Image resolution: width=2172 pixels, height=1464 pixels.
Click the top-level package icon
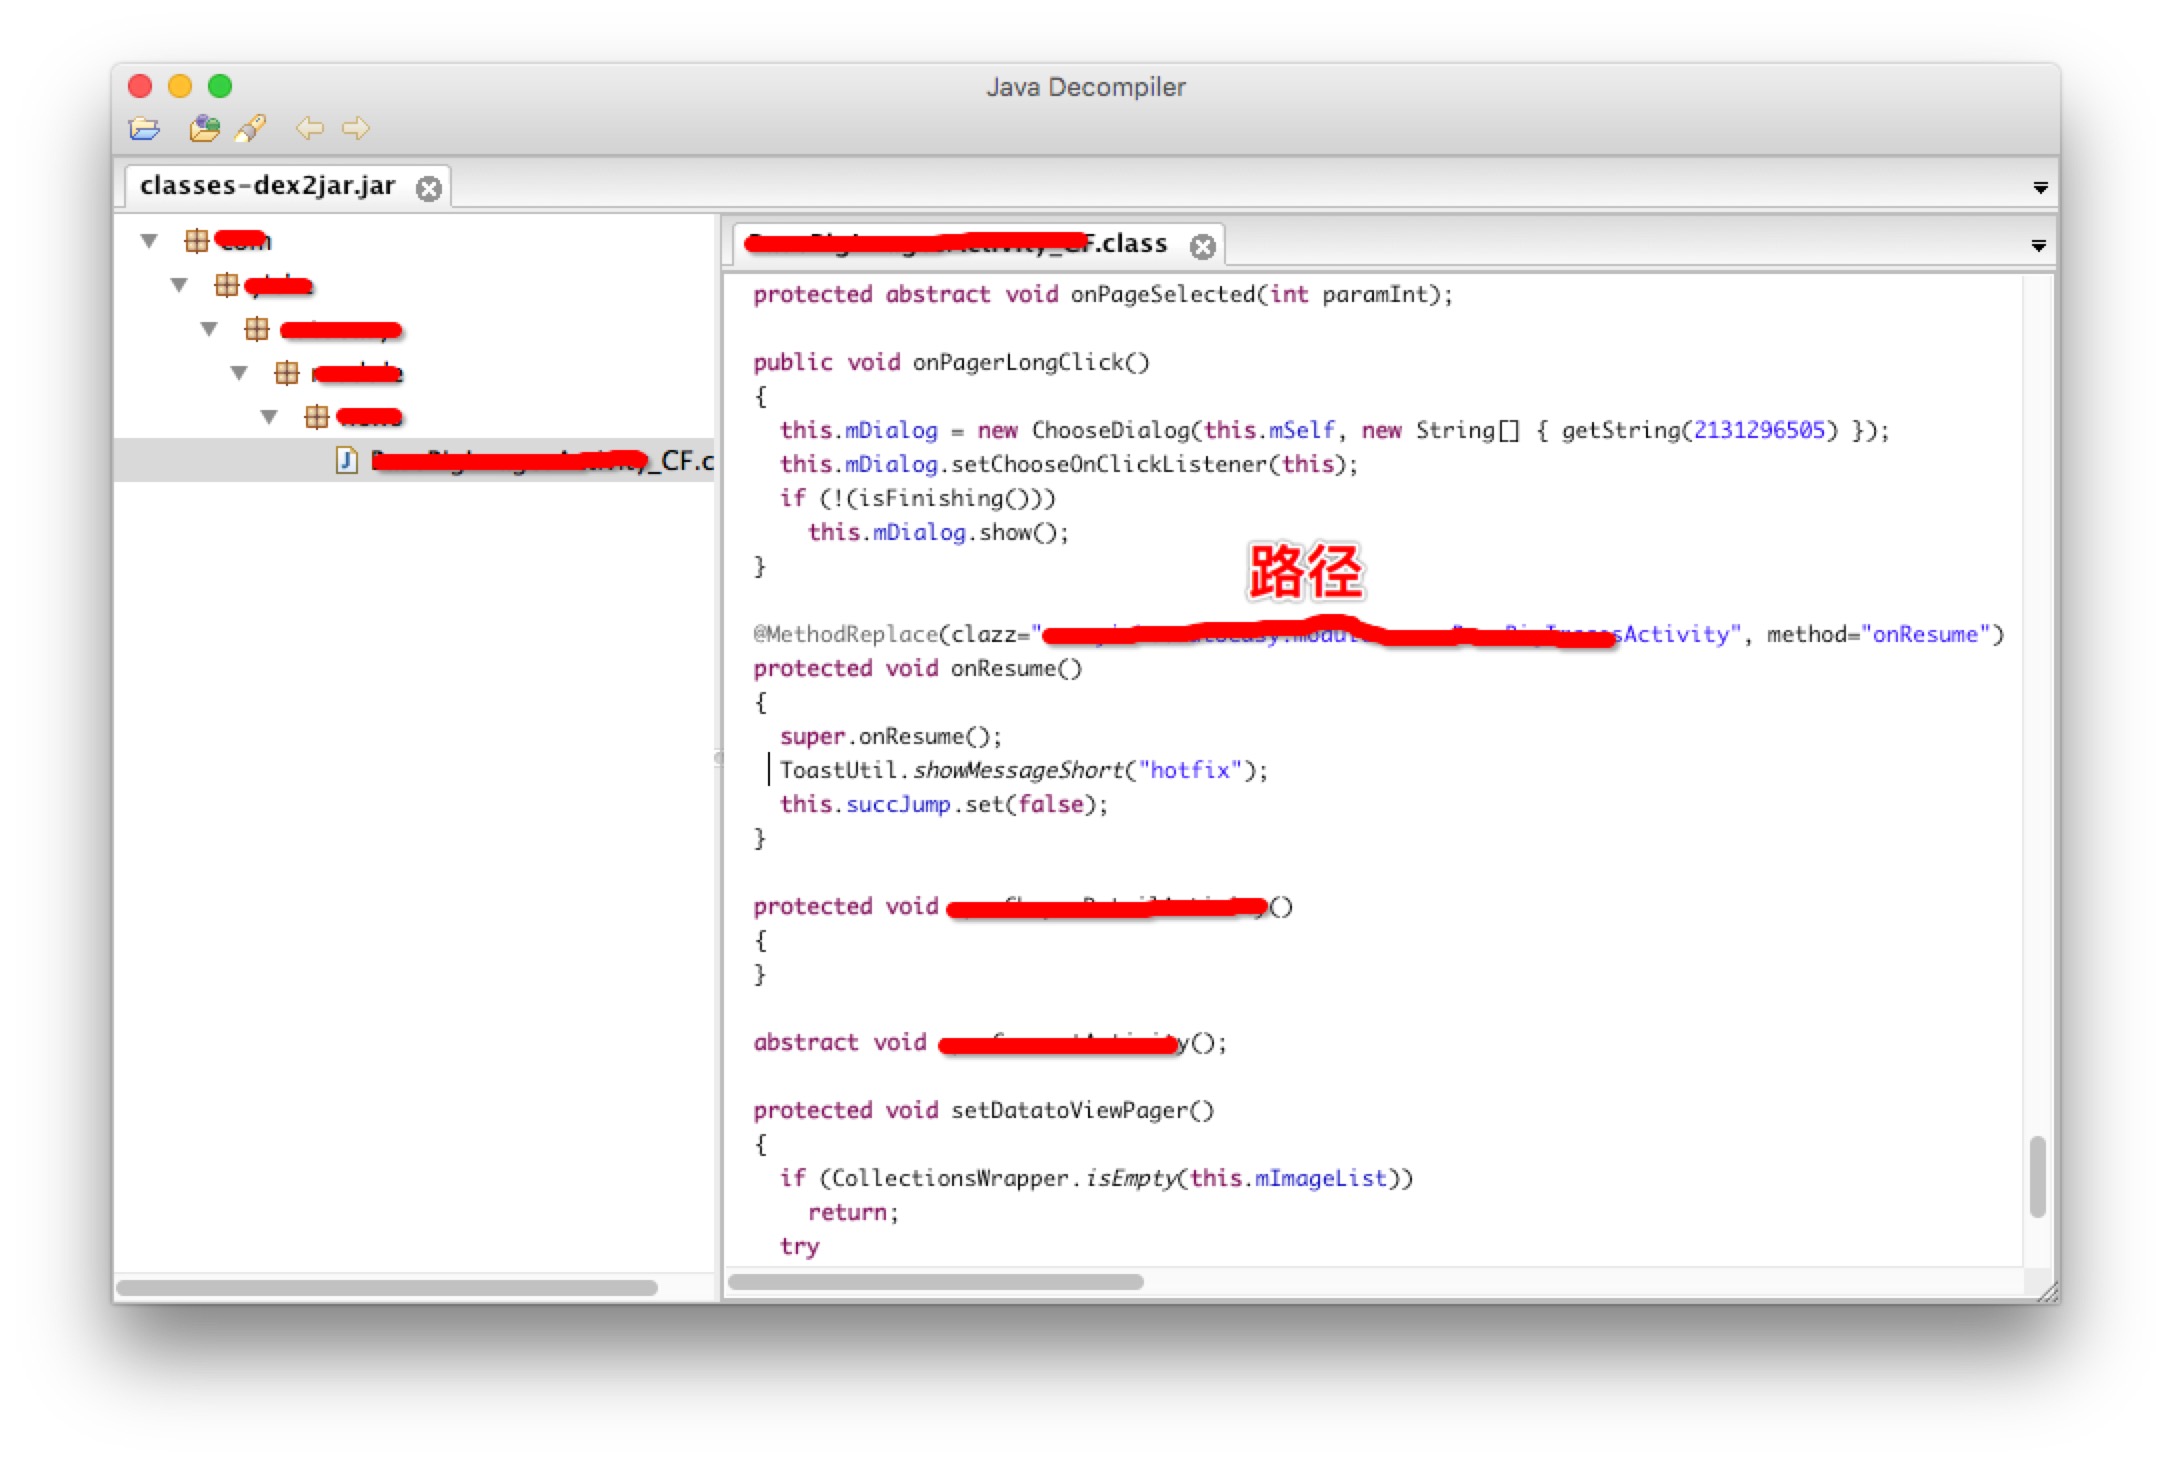click(x=196, y=241)
